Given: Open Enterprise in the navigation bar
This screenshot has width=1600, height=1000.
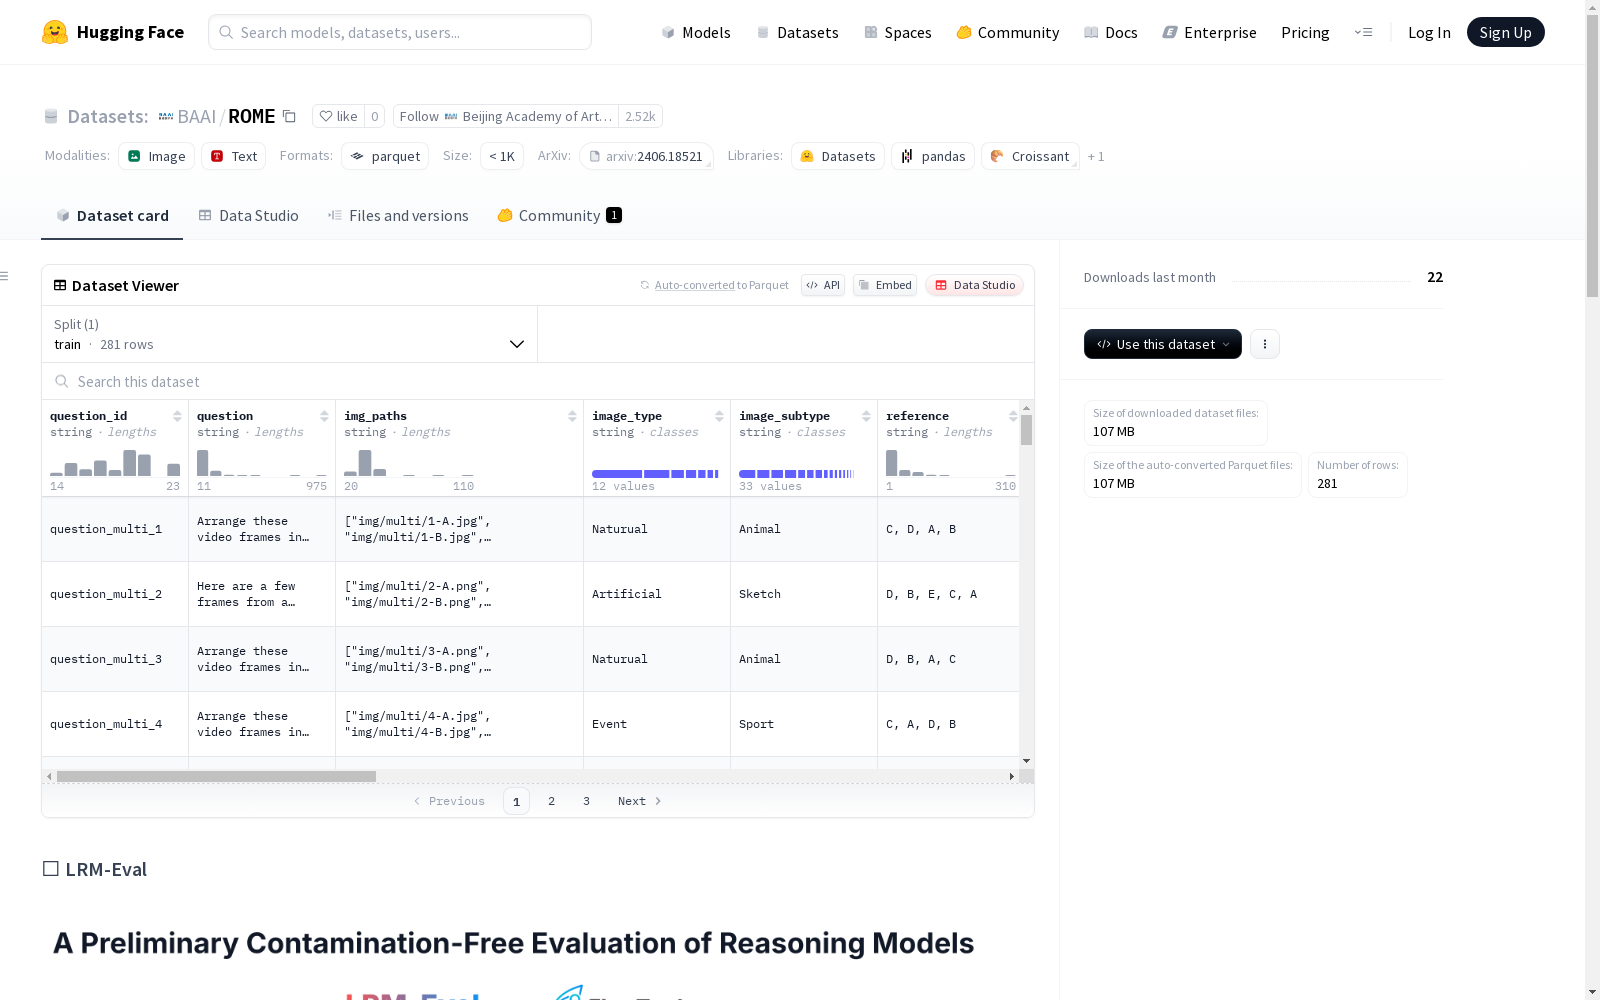Looking at the screenshot, I should [x=1210, y=33].
